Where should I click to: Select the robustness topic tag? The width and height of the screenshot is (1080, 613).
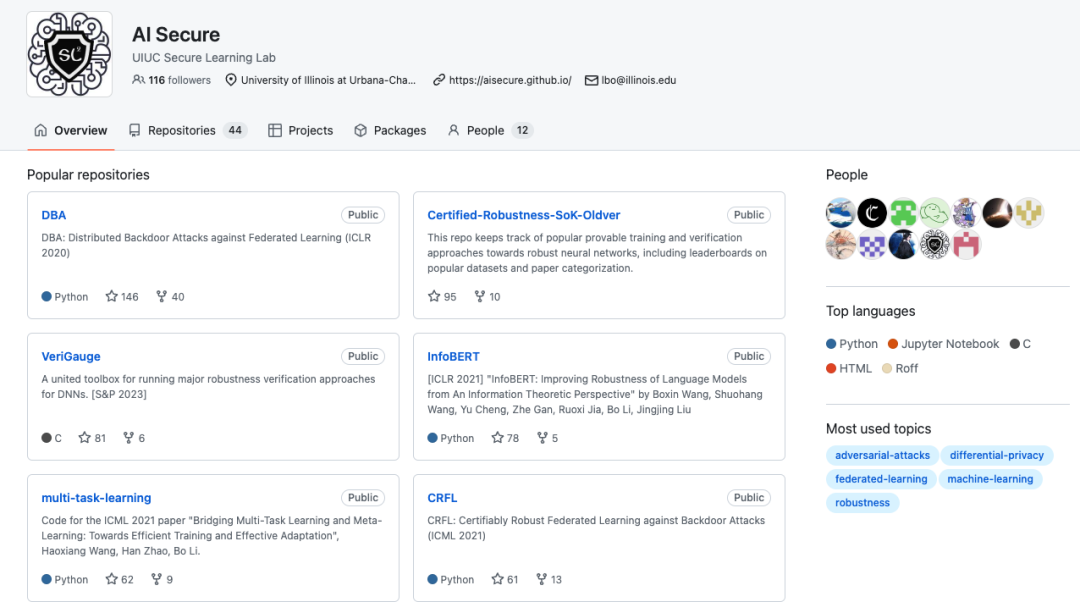coord(862,503)
